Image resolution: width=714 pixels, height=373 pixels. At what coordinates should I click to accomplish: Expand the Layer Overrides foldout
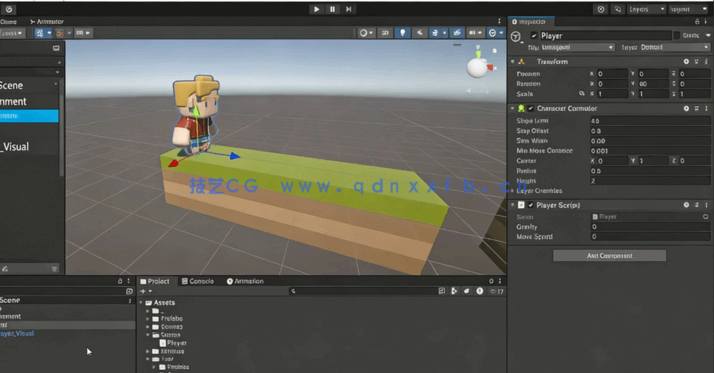pyautogui.click(x=512, y=191)
